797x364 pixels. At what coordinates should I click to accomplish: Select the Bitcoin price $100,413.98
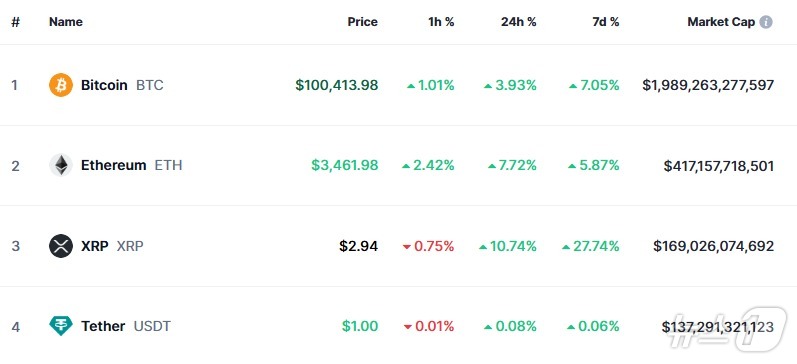[336, 85]
